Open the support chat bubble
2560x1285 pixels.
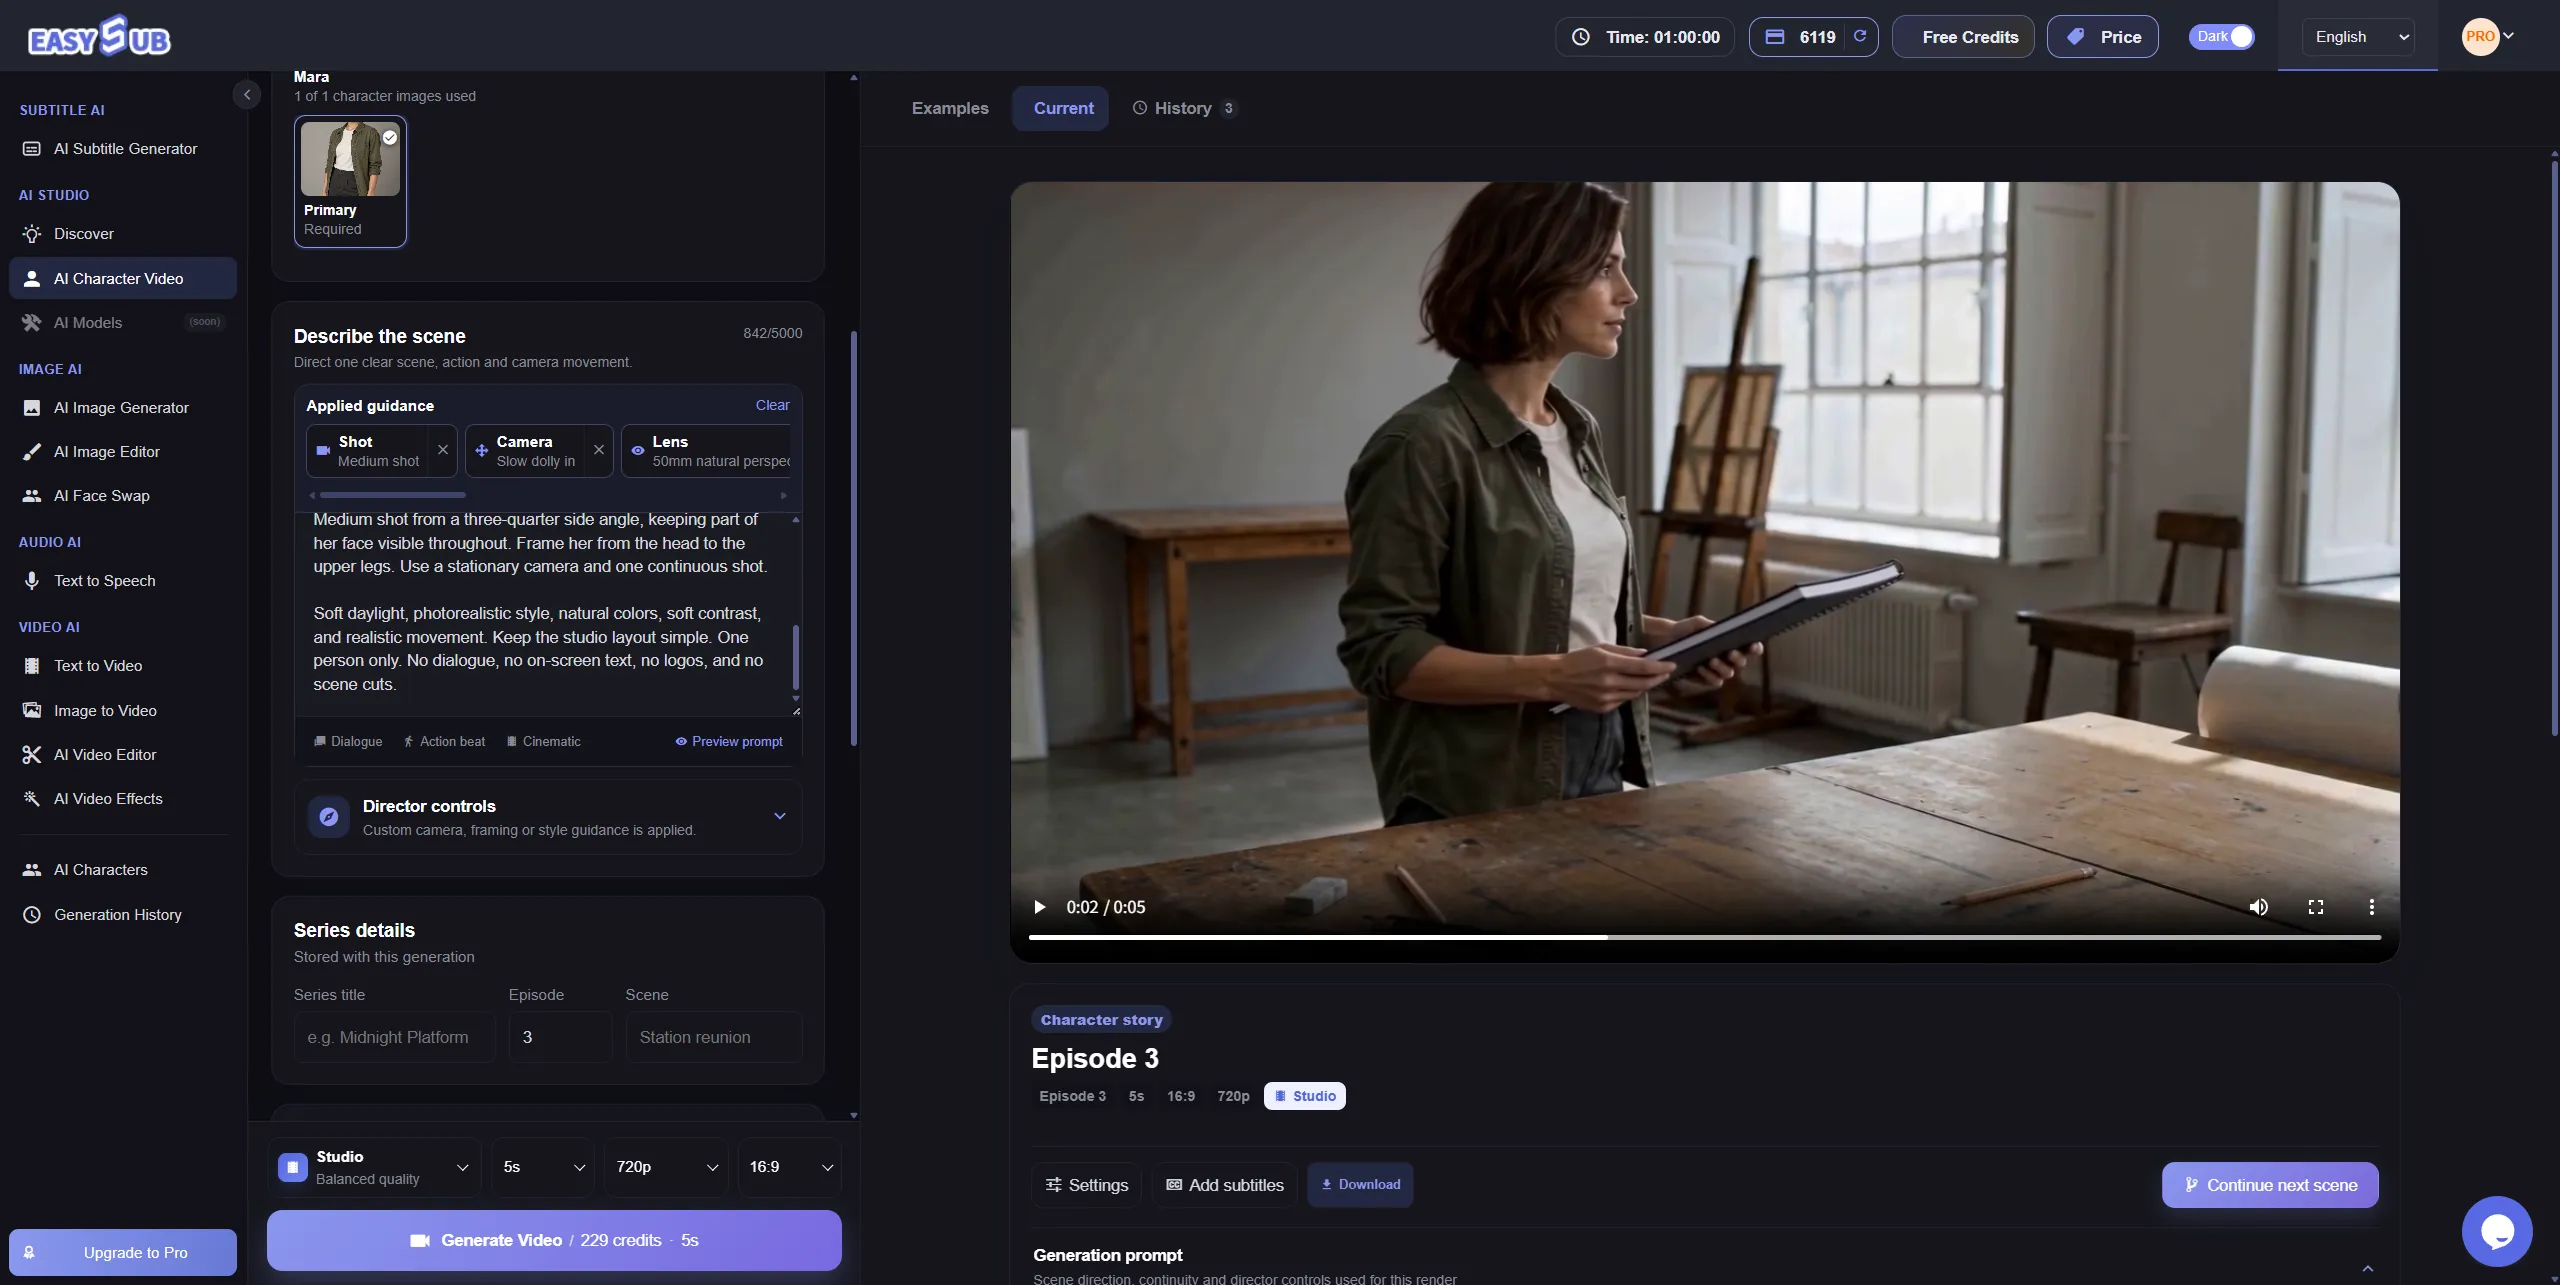tap(2497, 1231)
